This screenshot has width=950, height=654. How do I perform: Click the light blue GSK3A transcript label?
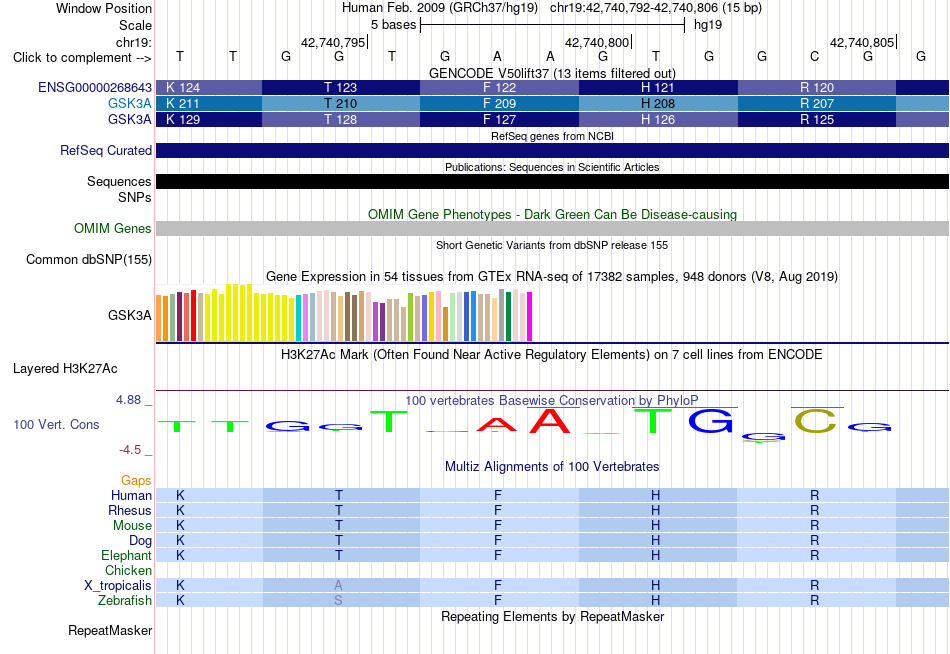130,104
